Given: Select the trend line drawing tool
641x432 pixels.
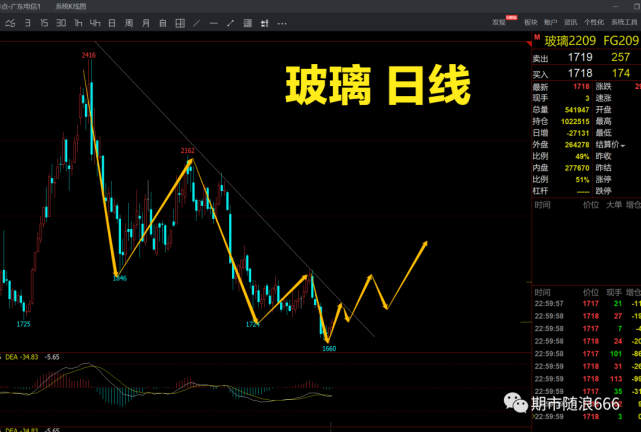Looking at the screenshot, I should point(197,23).
